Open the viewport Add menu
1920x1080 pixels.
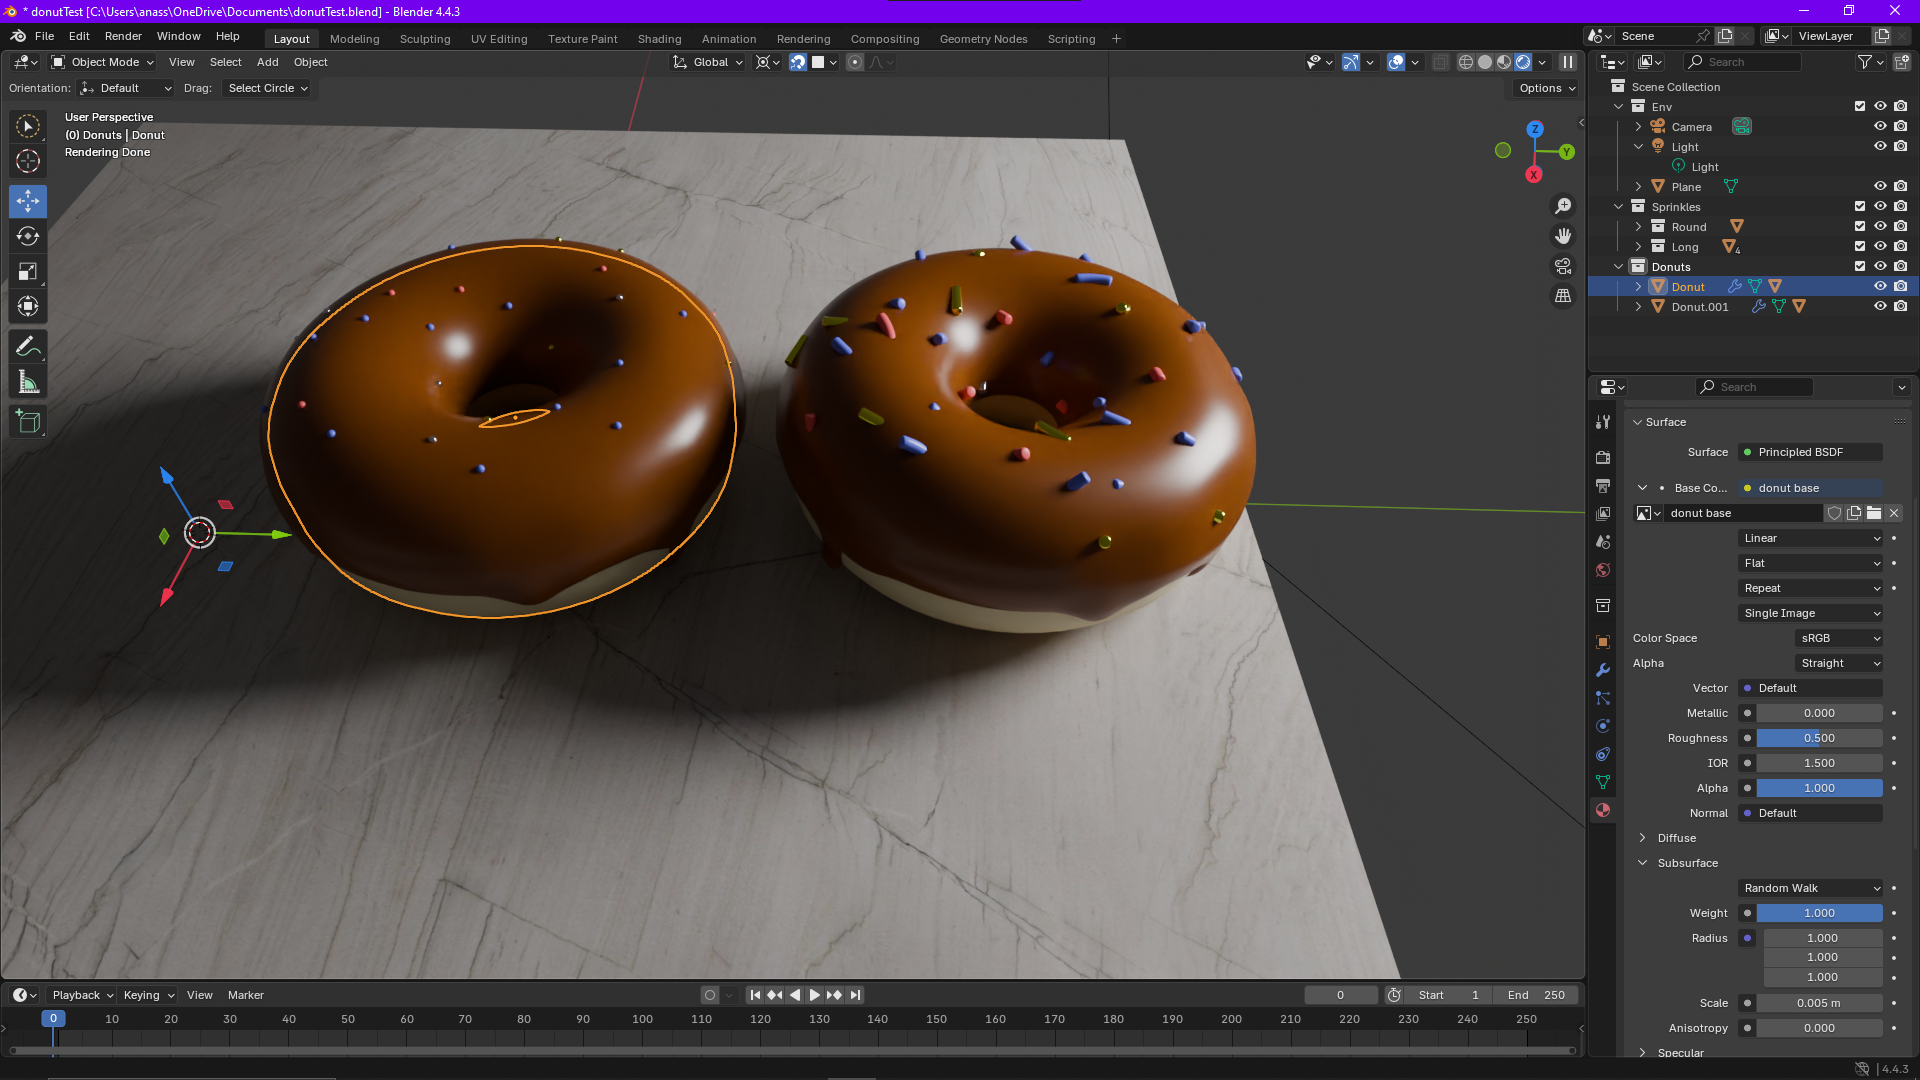(x=267, y=62)
